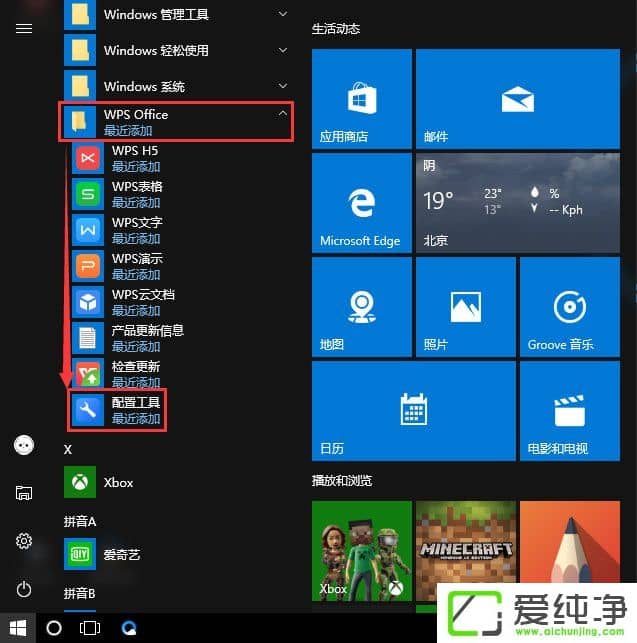Open the 应用商店 Store tile
The height and width of the screenshot is (643, 637).
click(x=362, y=98)
